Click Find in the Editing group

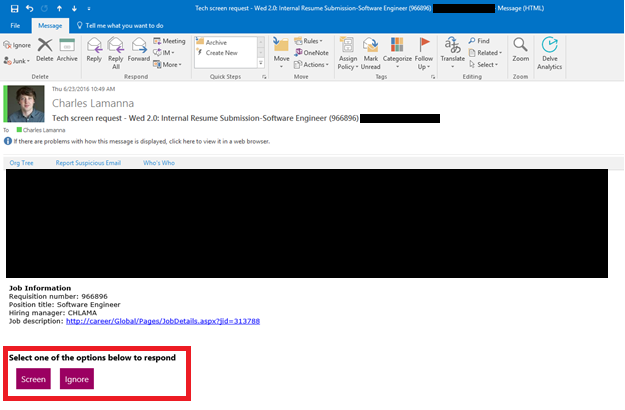(x=479, y=41)
